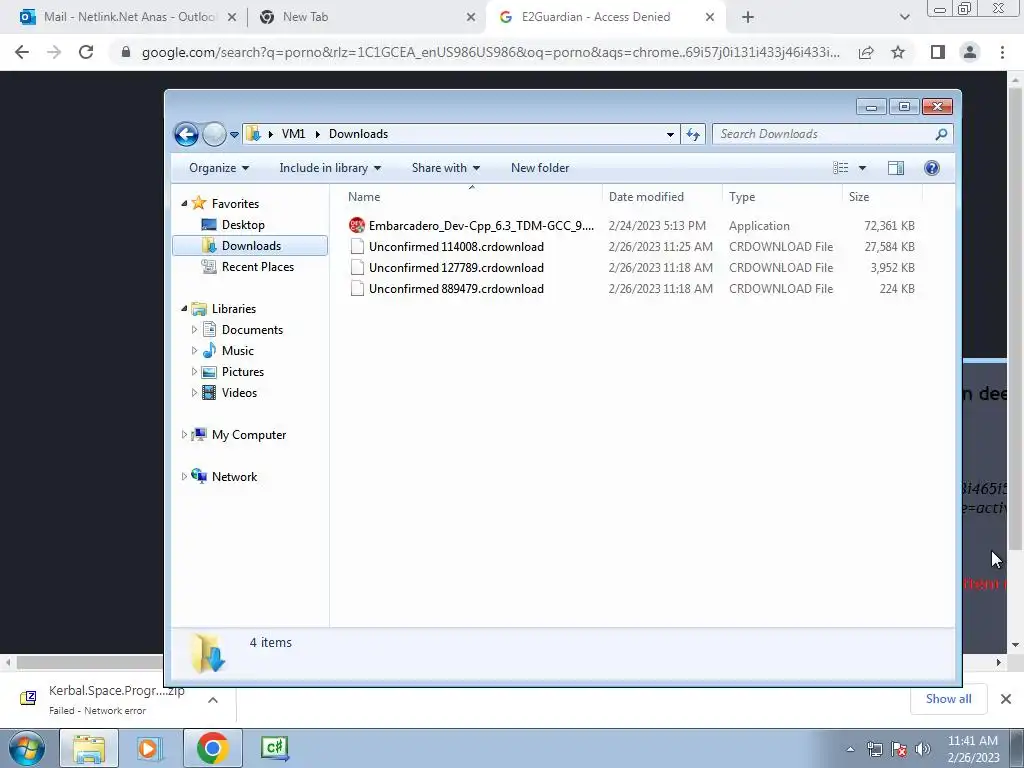Click Show all downloads button

[948, 699]
